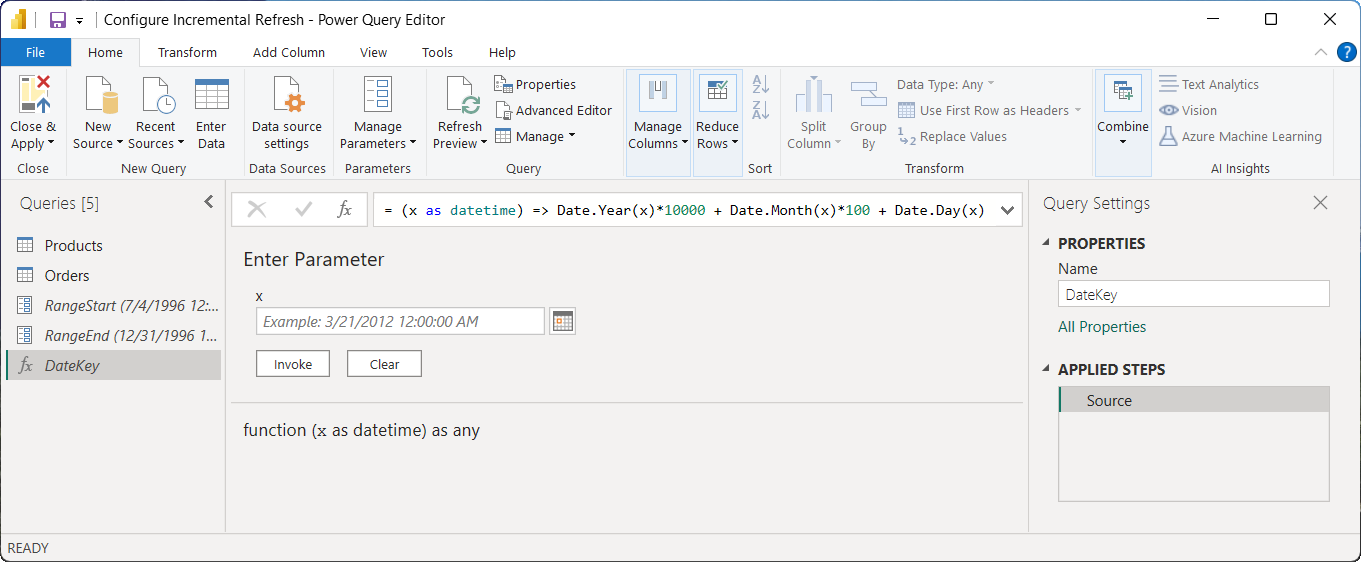Screen dimensions: 1361x562
Task: Click the save icon in title bar
Action: [x=58, y=20]
